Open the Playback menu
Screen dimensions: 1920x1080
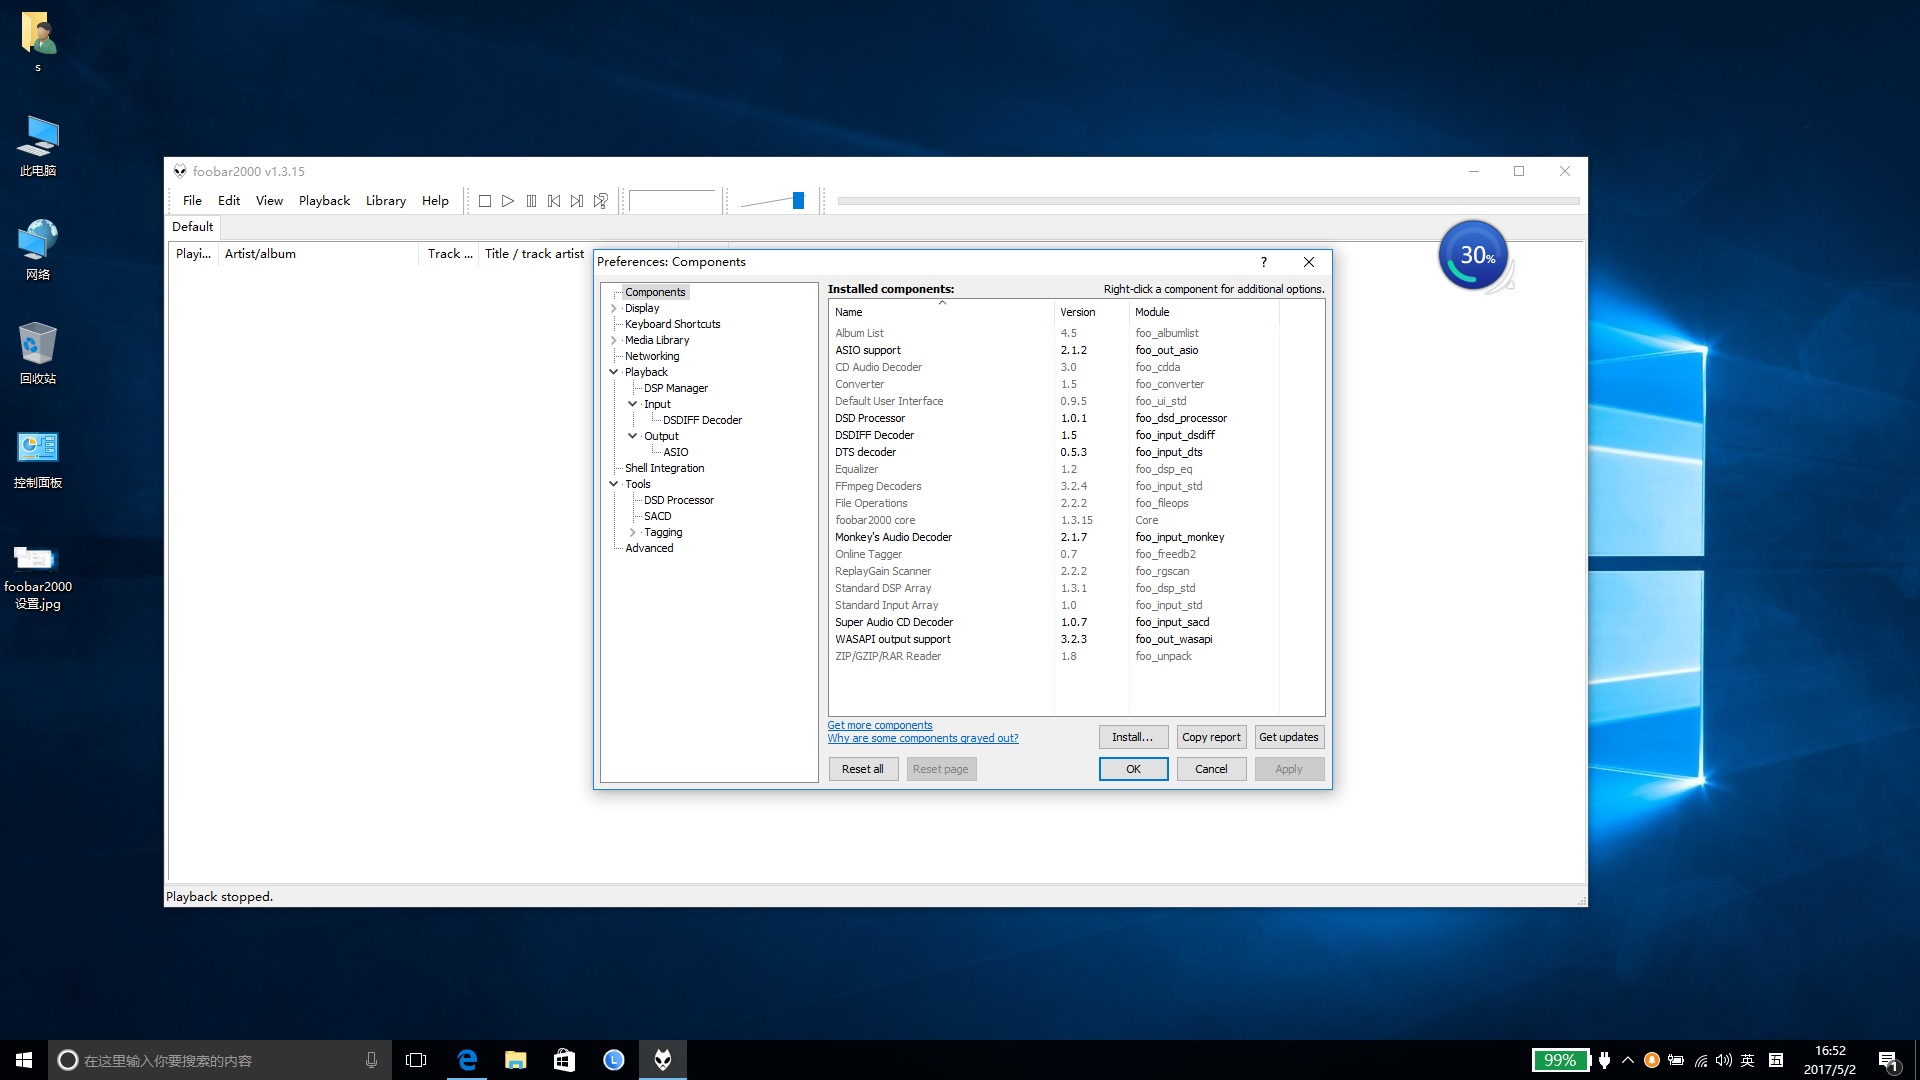point(324,200)
